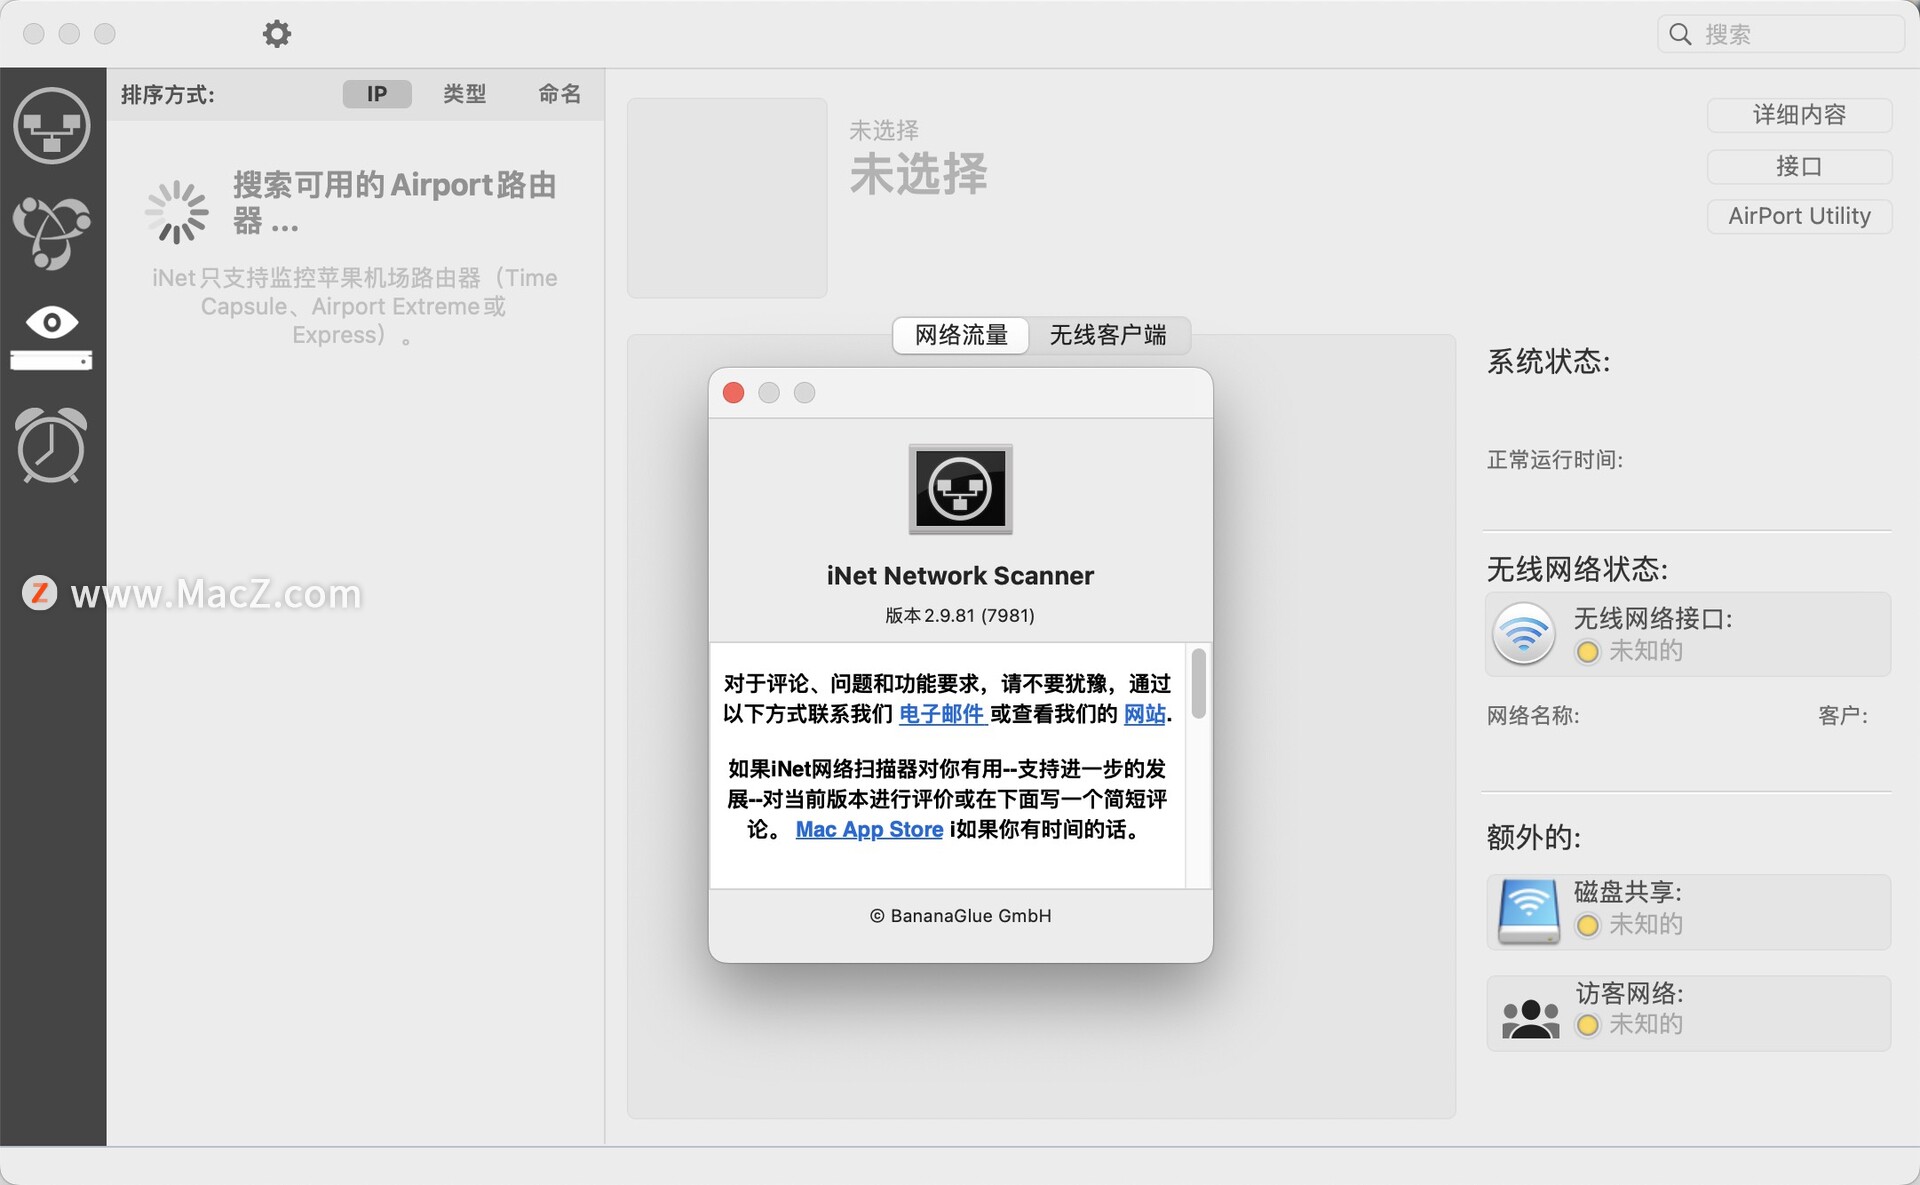The image size is (1920, 1185).
Task: Click the disk sharing drive icon
Action: [x=1529, y=912]
